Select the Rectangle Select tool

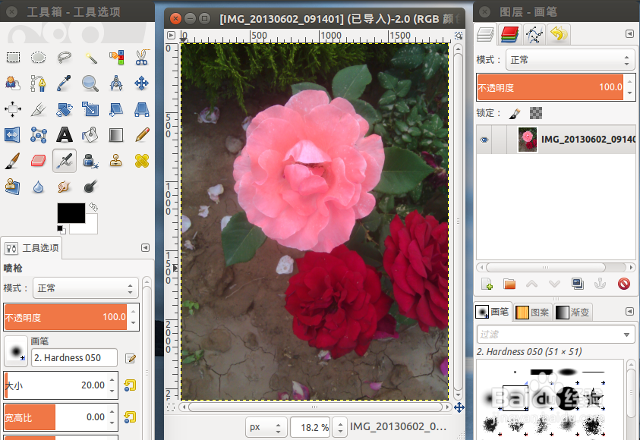coord(13,58)
